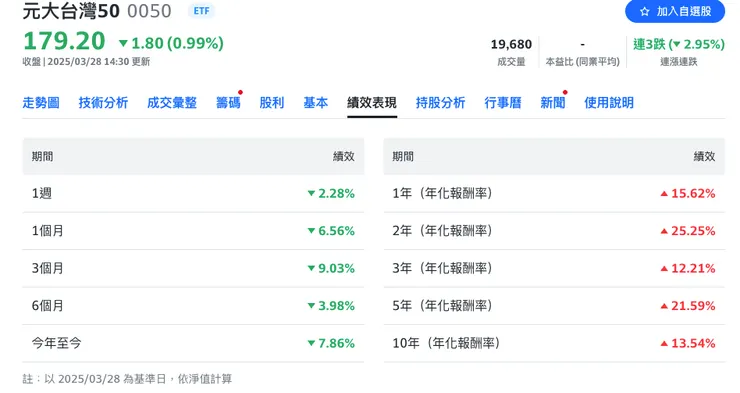
Task: Switch to the 技術分析 tab
Action: (x=103, y=102)
